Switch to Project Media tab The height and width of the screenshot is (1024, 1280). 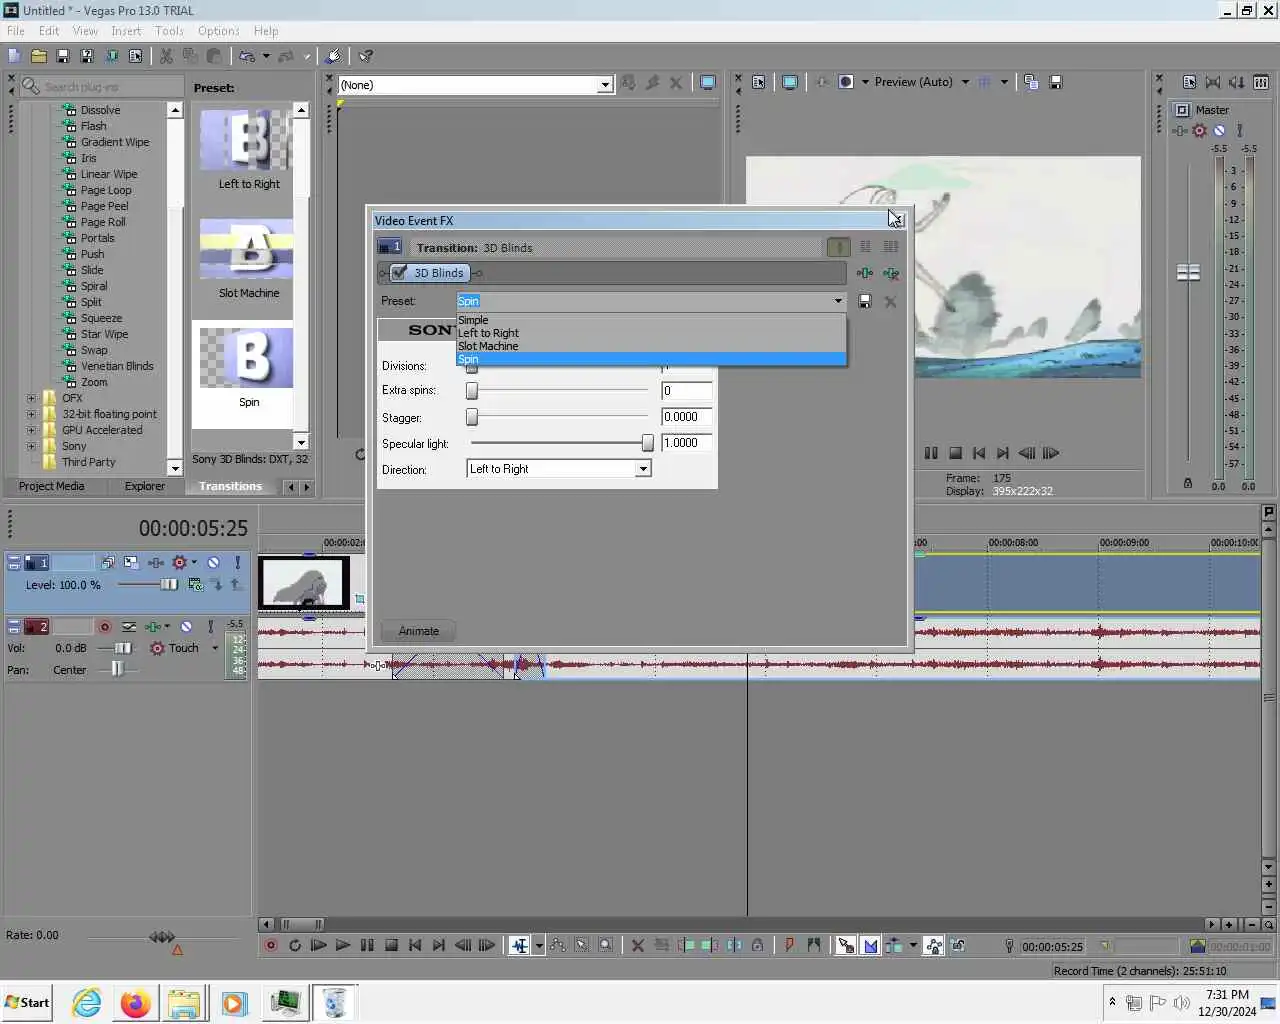[x=52, y=486]
